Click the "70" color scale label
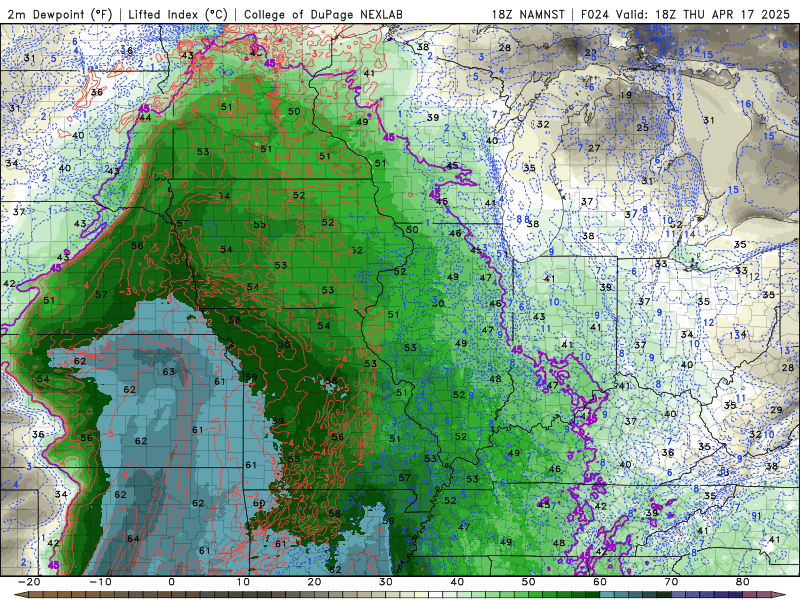This screenshot has width=800, height=600. pos(671,582)
